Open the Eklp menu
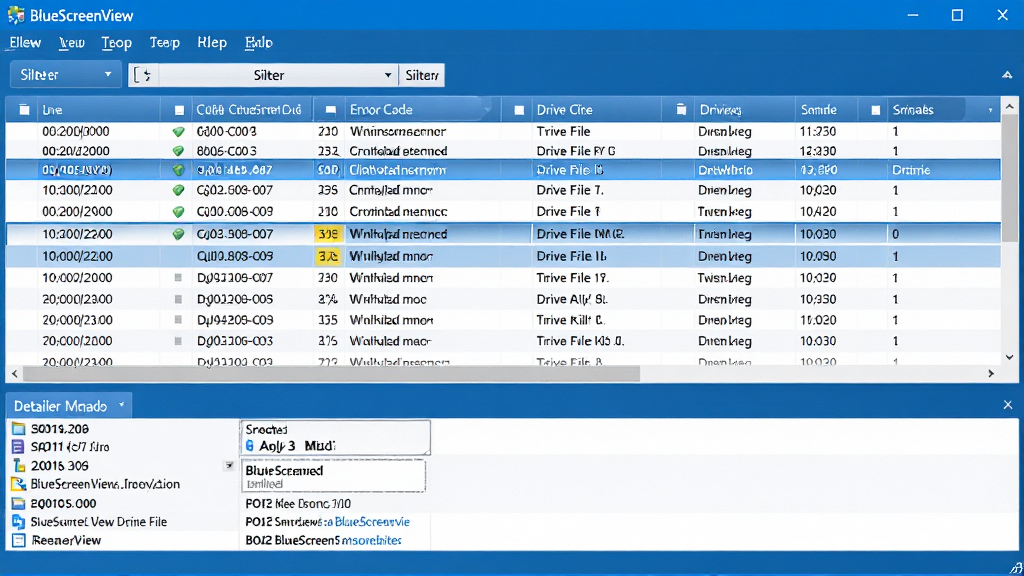 (x=259, y=42)
